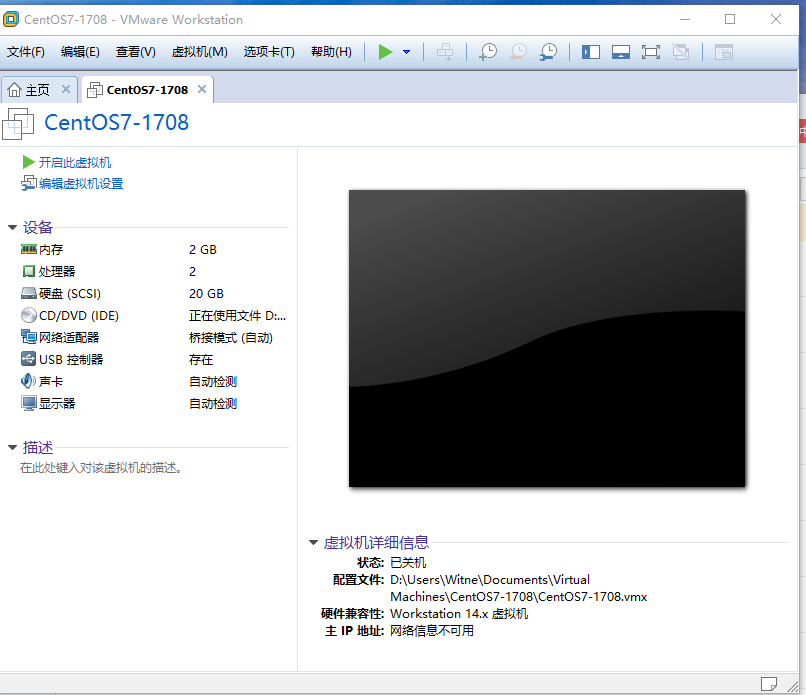
Task: Click the send Ctrl+Alt+Del toolbar icon
Action: tap(445, 52)
